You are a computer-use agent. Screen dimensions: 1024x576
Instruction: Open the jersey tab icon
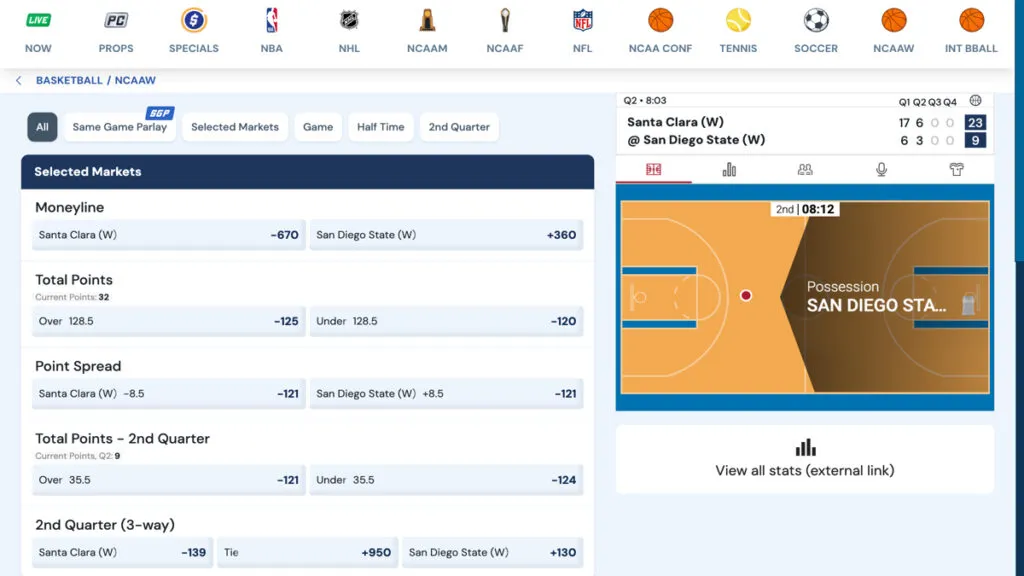click(x=956, y=170)
